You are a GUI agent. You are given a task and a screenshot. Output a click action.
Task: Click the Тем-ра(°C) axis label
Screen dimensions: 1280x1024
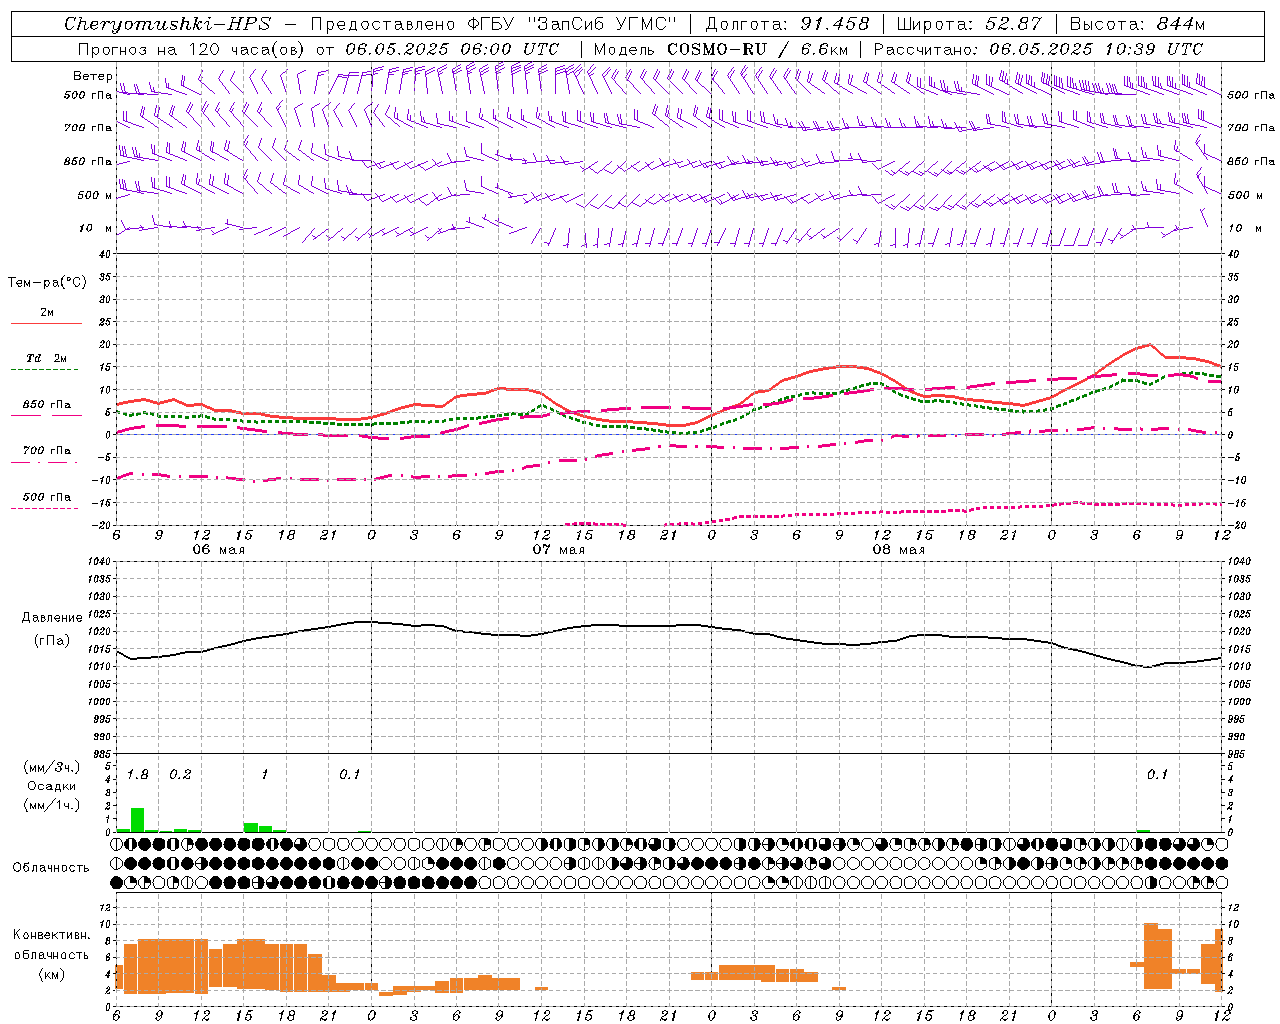(47, 283)
